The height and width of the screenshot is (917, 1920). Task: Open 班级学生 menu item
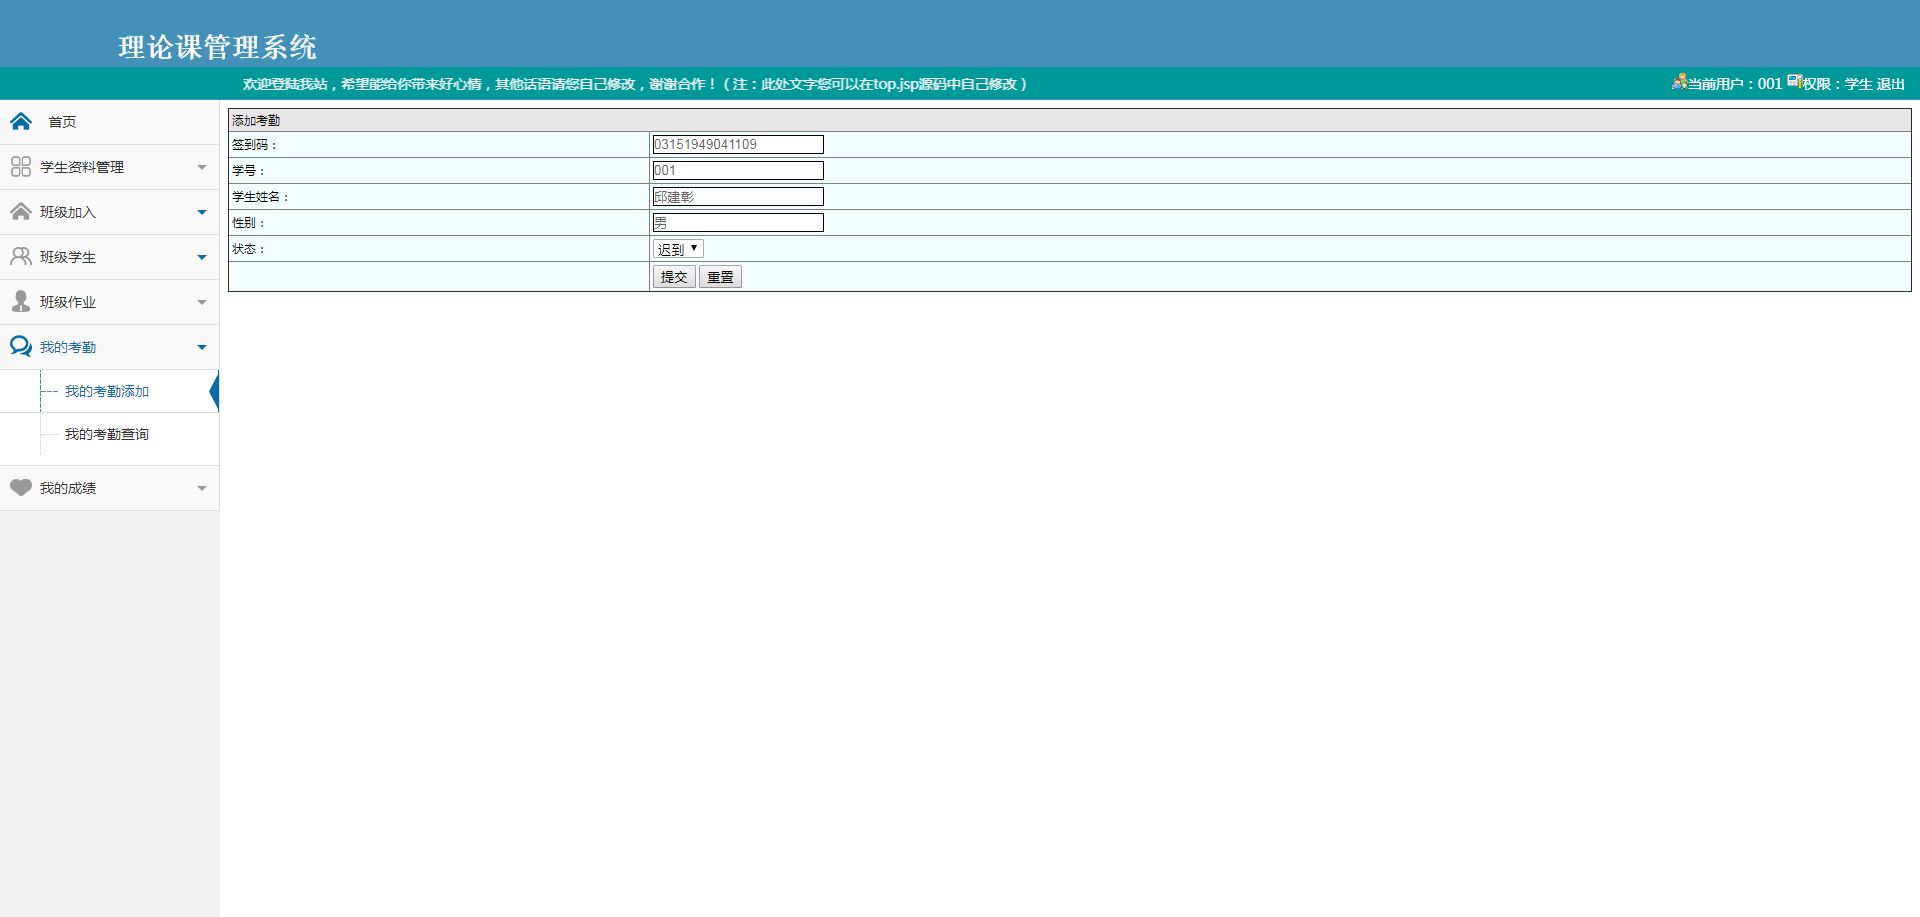point(68,257)
